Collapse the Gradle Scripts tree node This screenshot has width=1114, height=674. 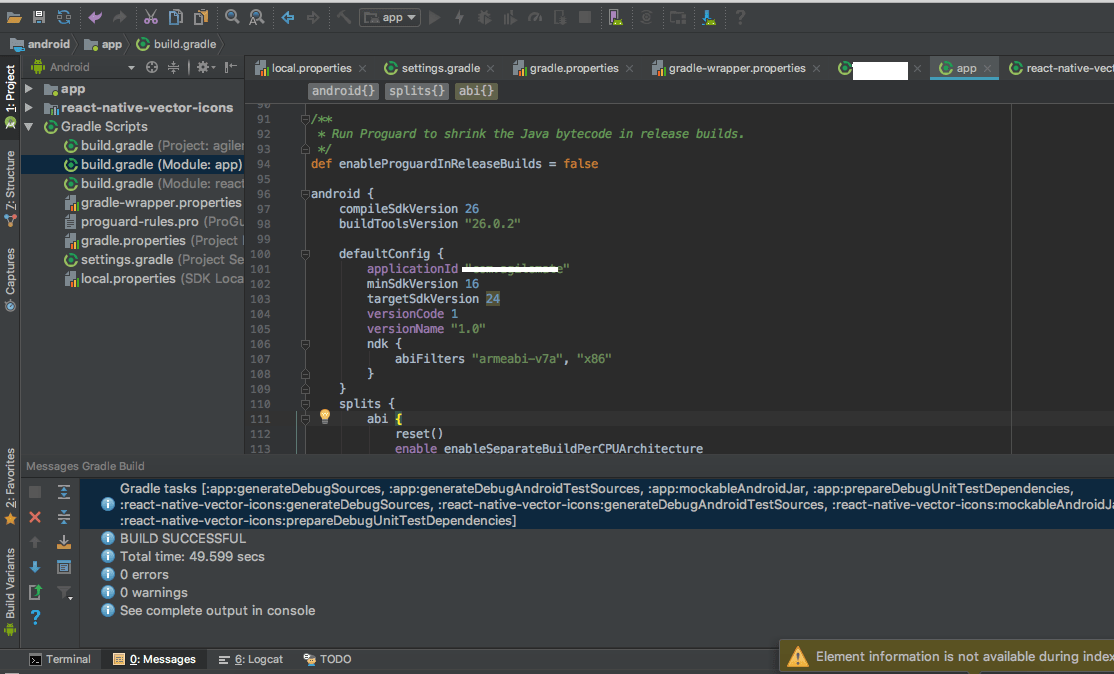tap(29, 126)
